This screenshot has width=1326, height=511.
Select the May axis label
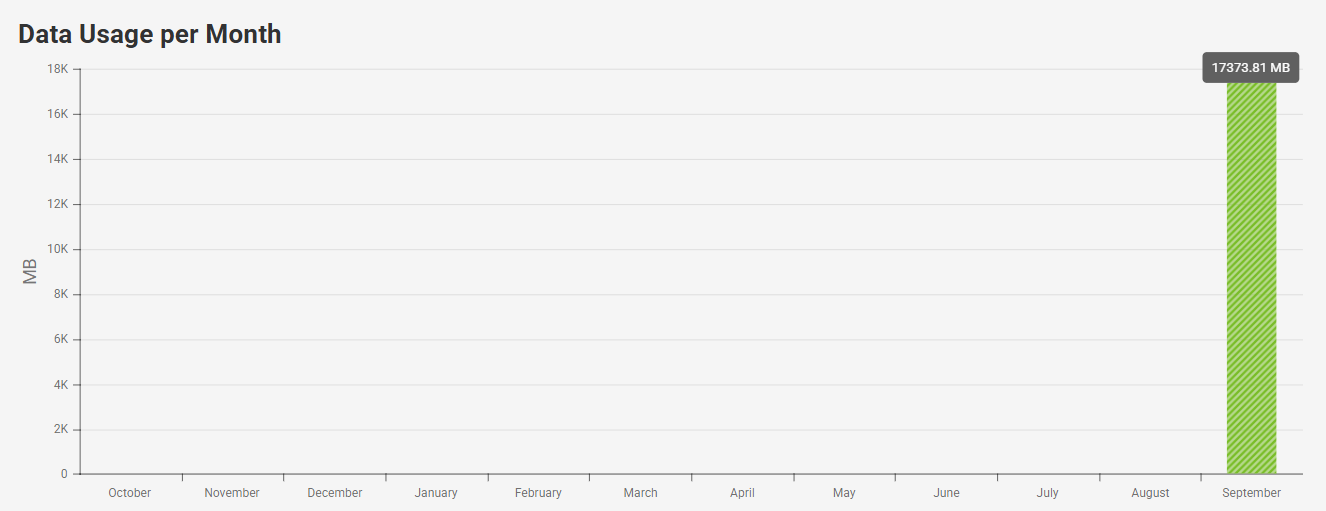click(844, 493)
